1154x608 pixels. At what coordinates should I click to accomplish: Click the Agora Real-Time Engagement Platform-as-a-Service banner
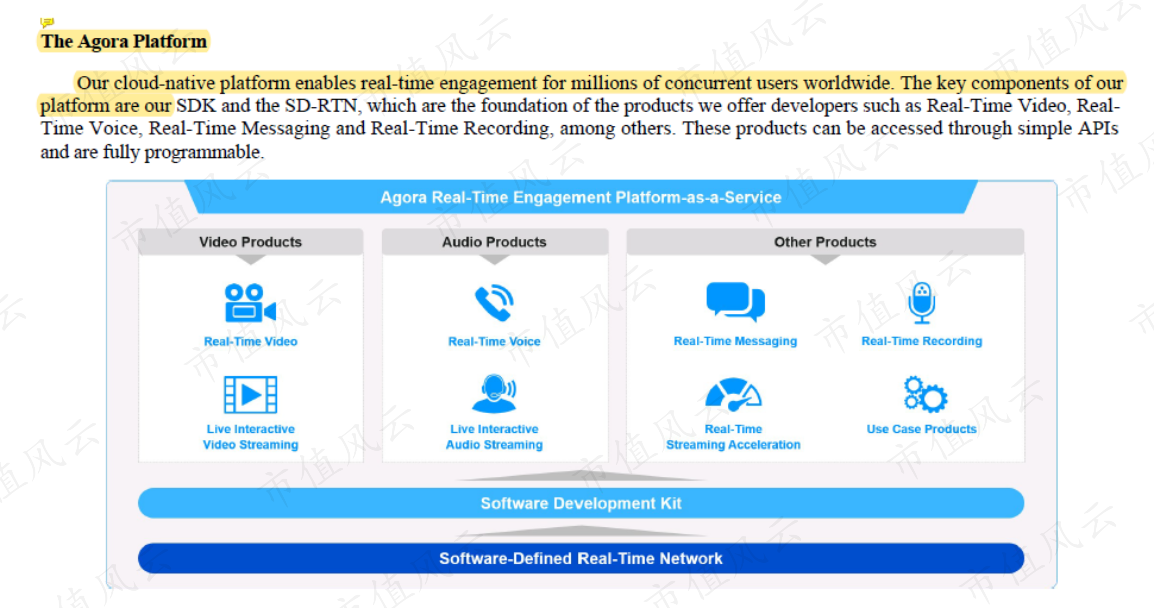(x=581, y=197)
